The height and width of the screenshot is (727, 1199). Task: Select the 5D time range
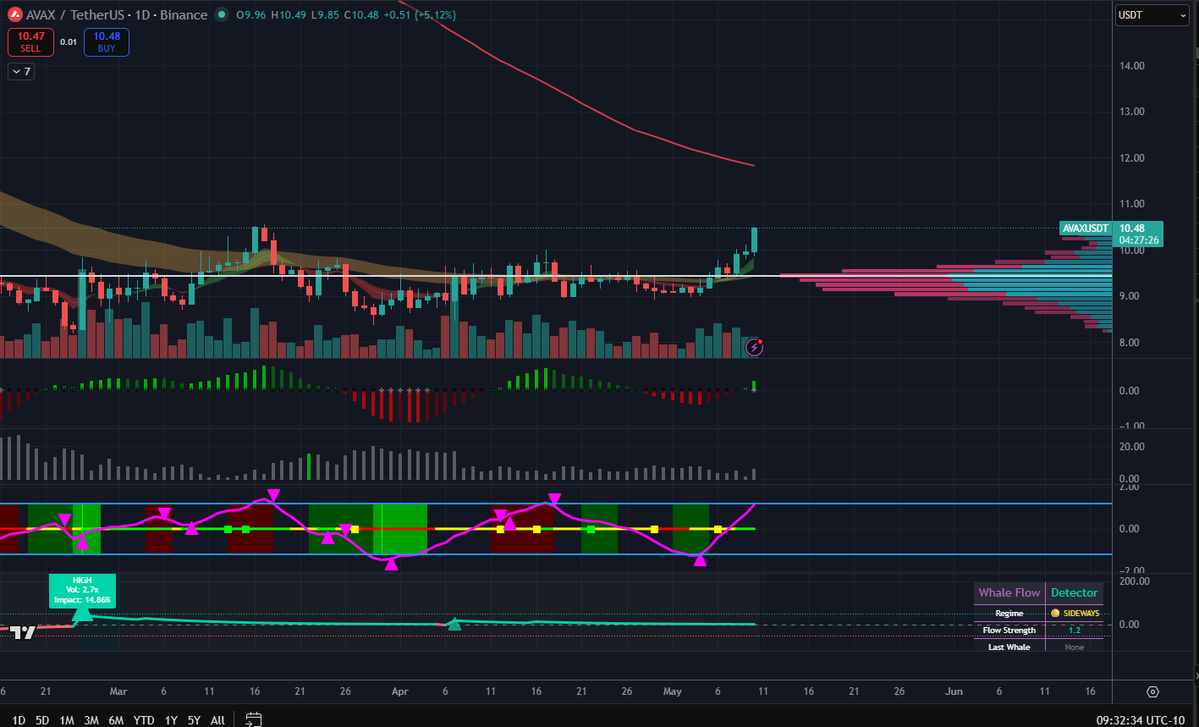(42, 720)
